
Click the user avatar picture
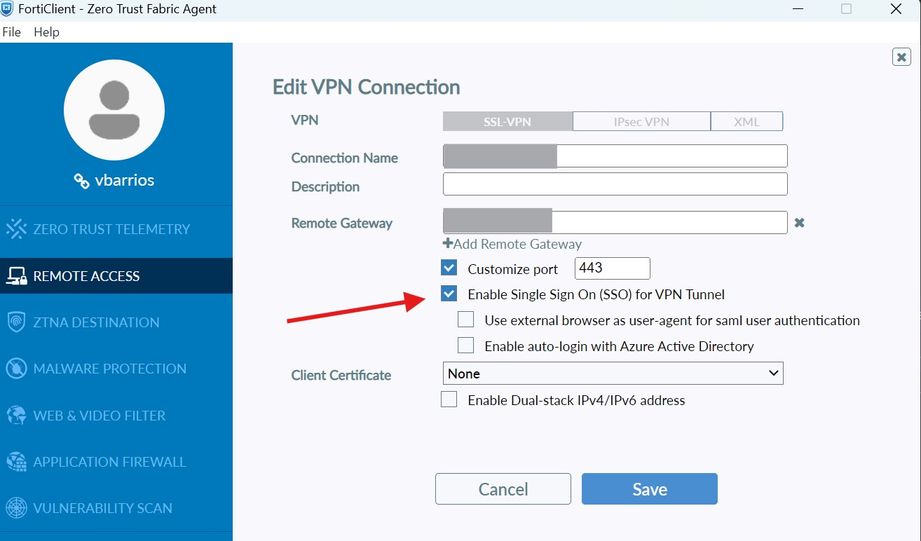[x=114, y=109]
